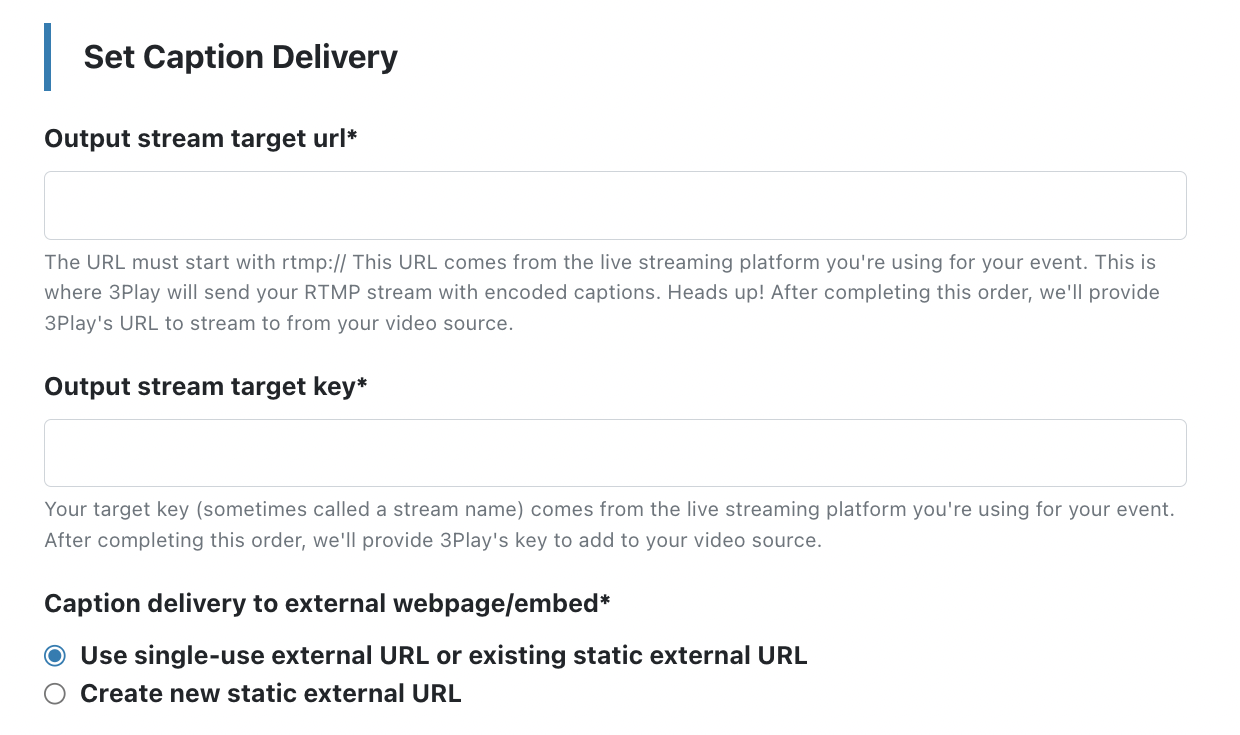1240x735 pixels.
Task: Click the help text beginning 'Your target key'
Action: pyautogui.click(x=609, y=525)
